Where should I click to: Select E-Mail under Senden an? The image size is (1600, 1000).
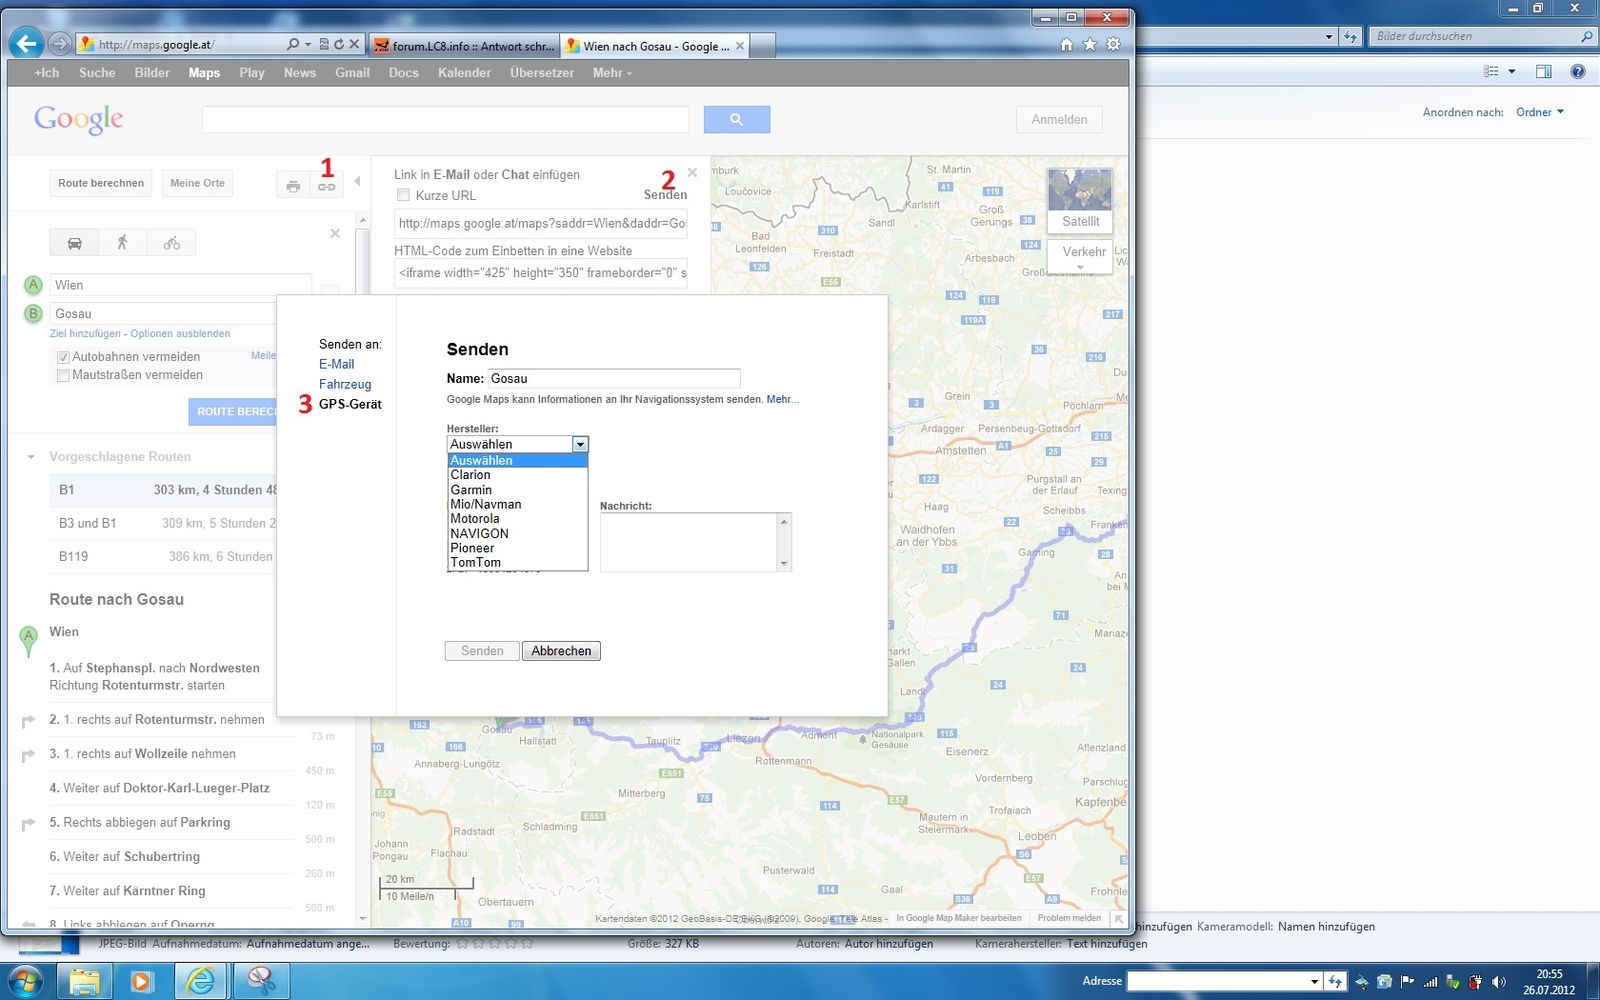coord(336,364)
